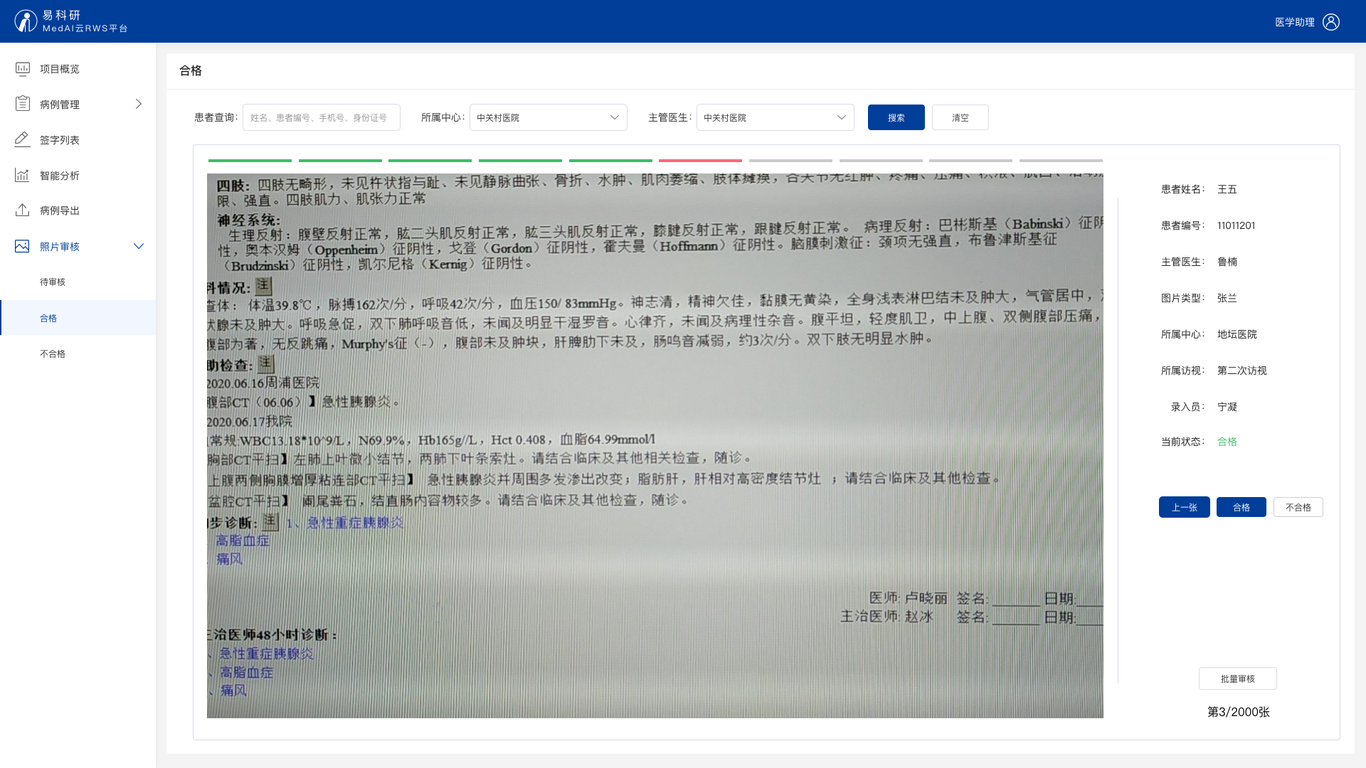Click patient number 11011201
Image resolution: width=1366 pixels, height=768 pixels.
click(x=1236, y=226)
